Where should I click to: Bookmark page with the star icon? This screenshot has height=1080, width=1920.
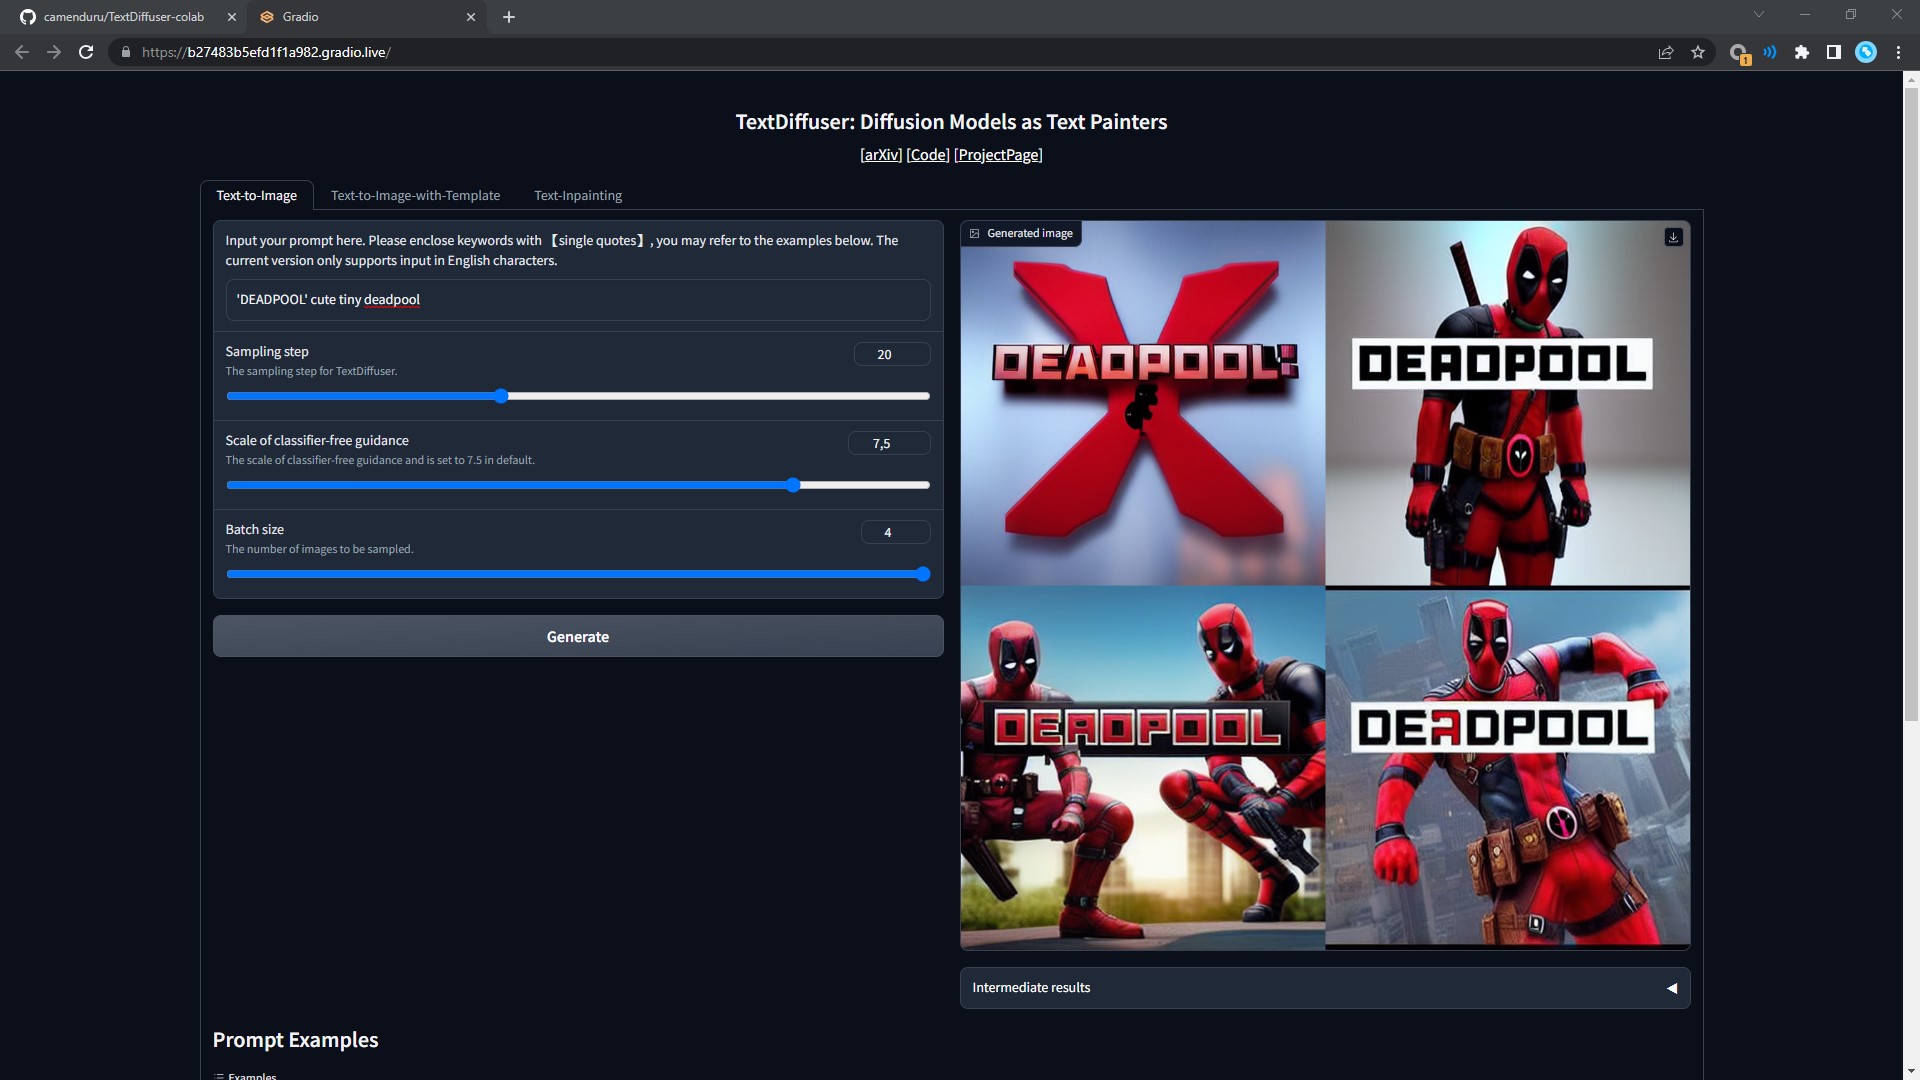tap(1698, 52)
